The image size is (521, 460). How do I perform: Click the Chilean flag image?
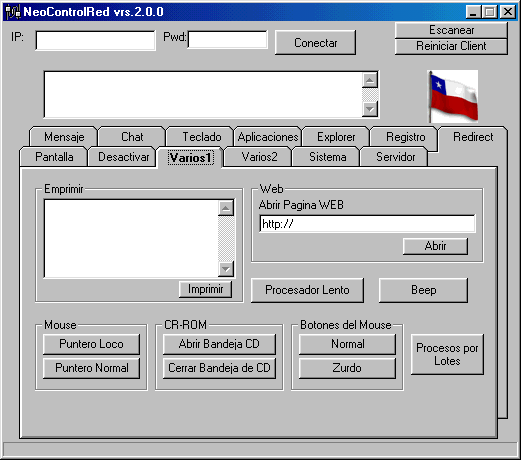453,96
